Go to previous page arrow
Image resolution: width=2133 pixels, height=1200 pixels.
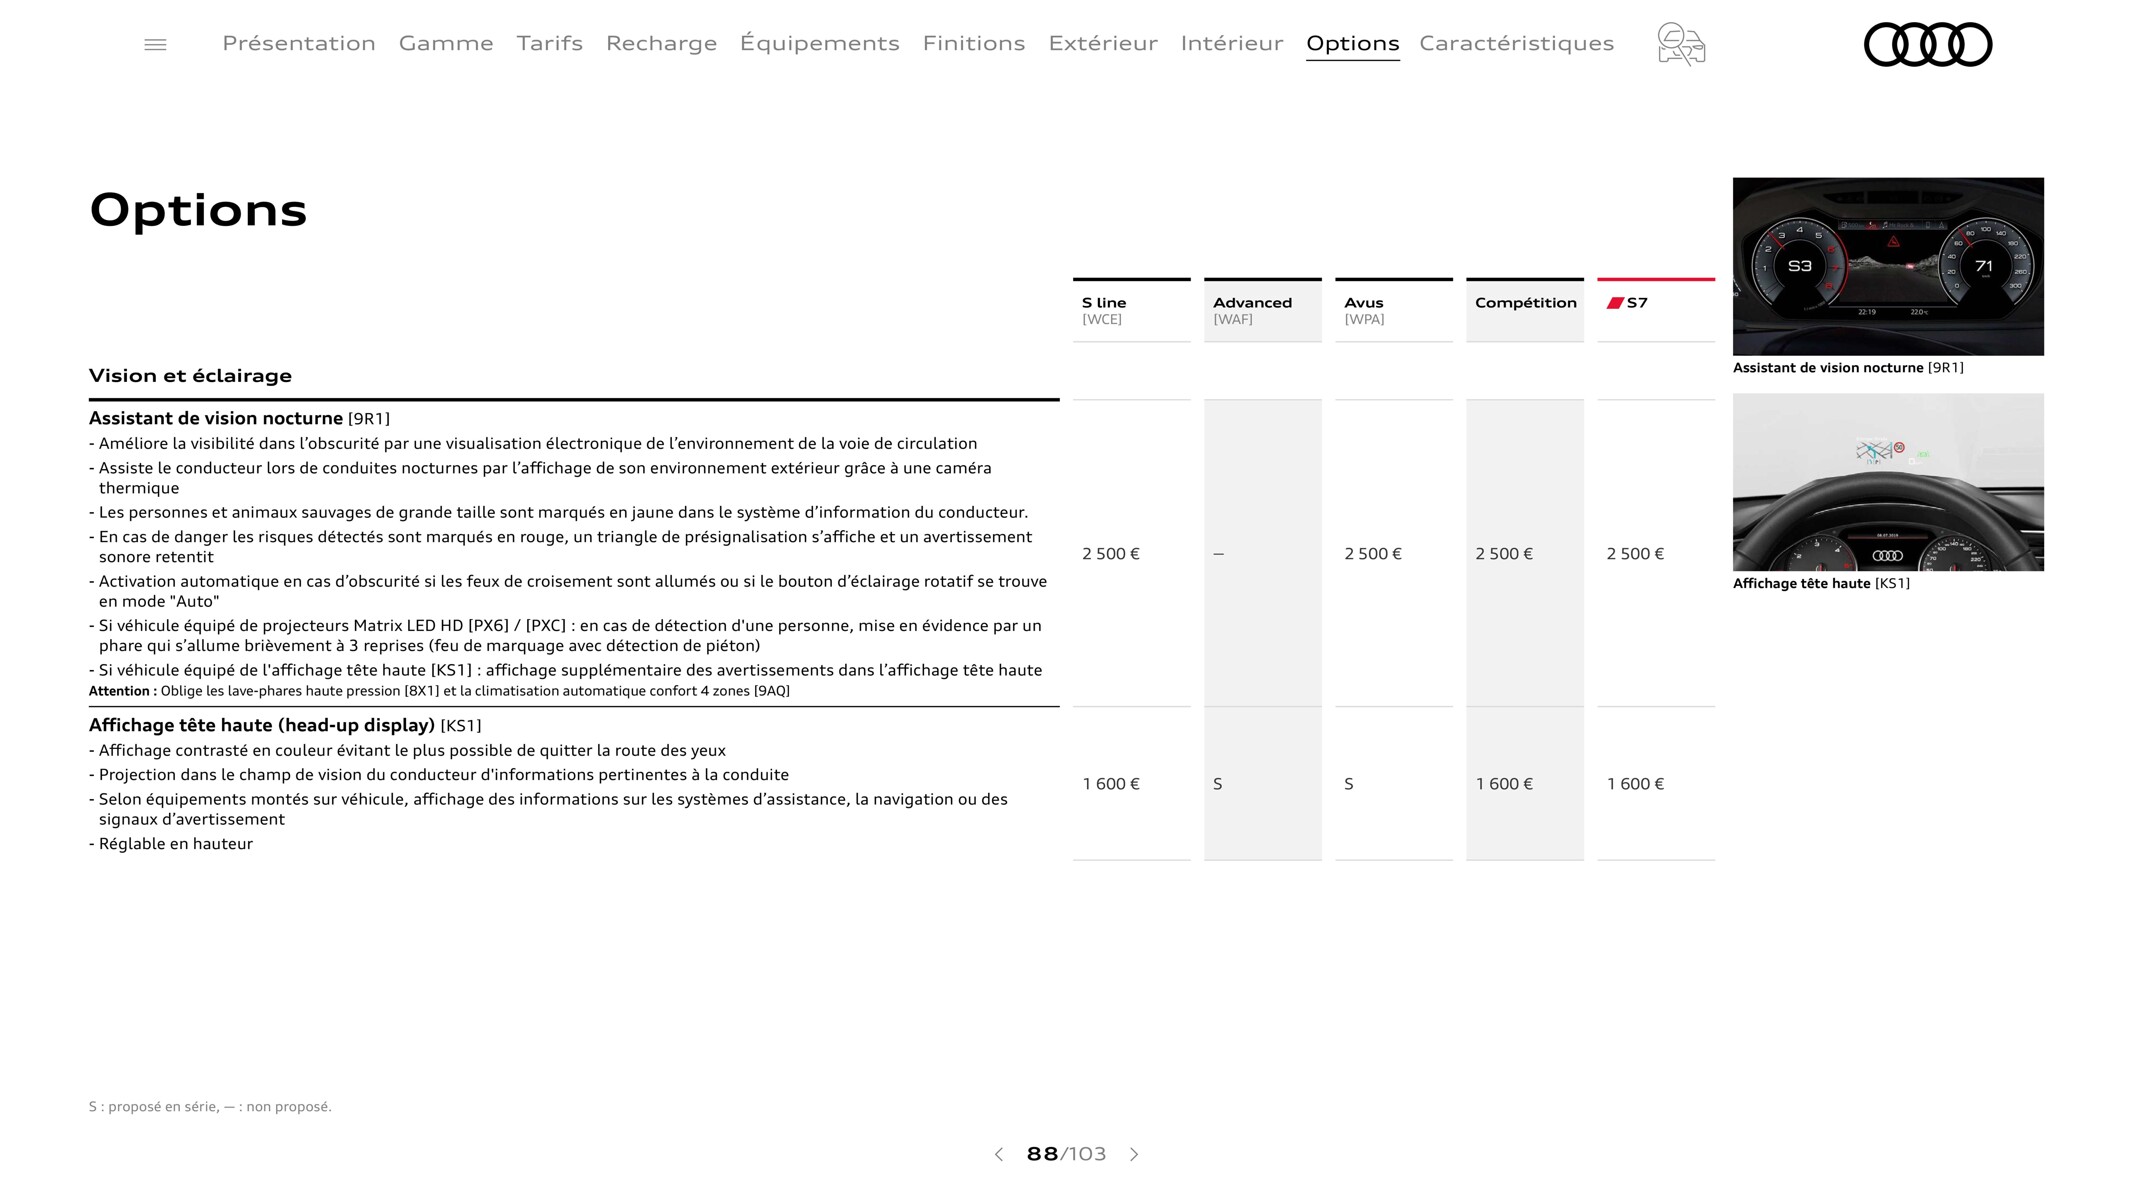coord(998,1154)
